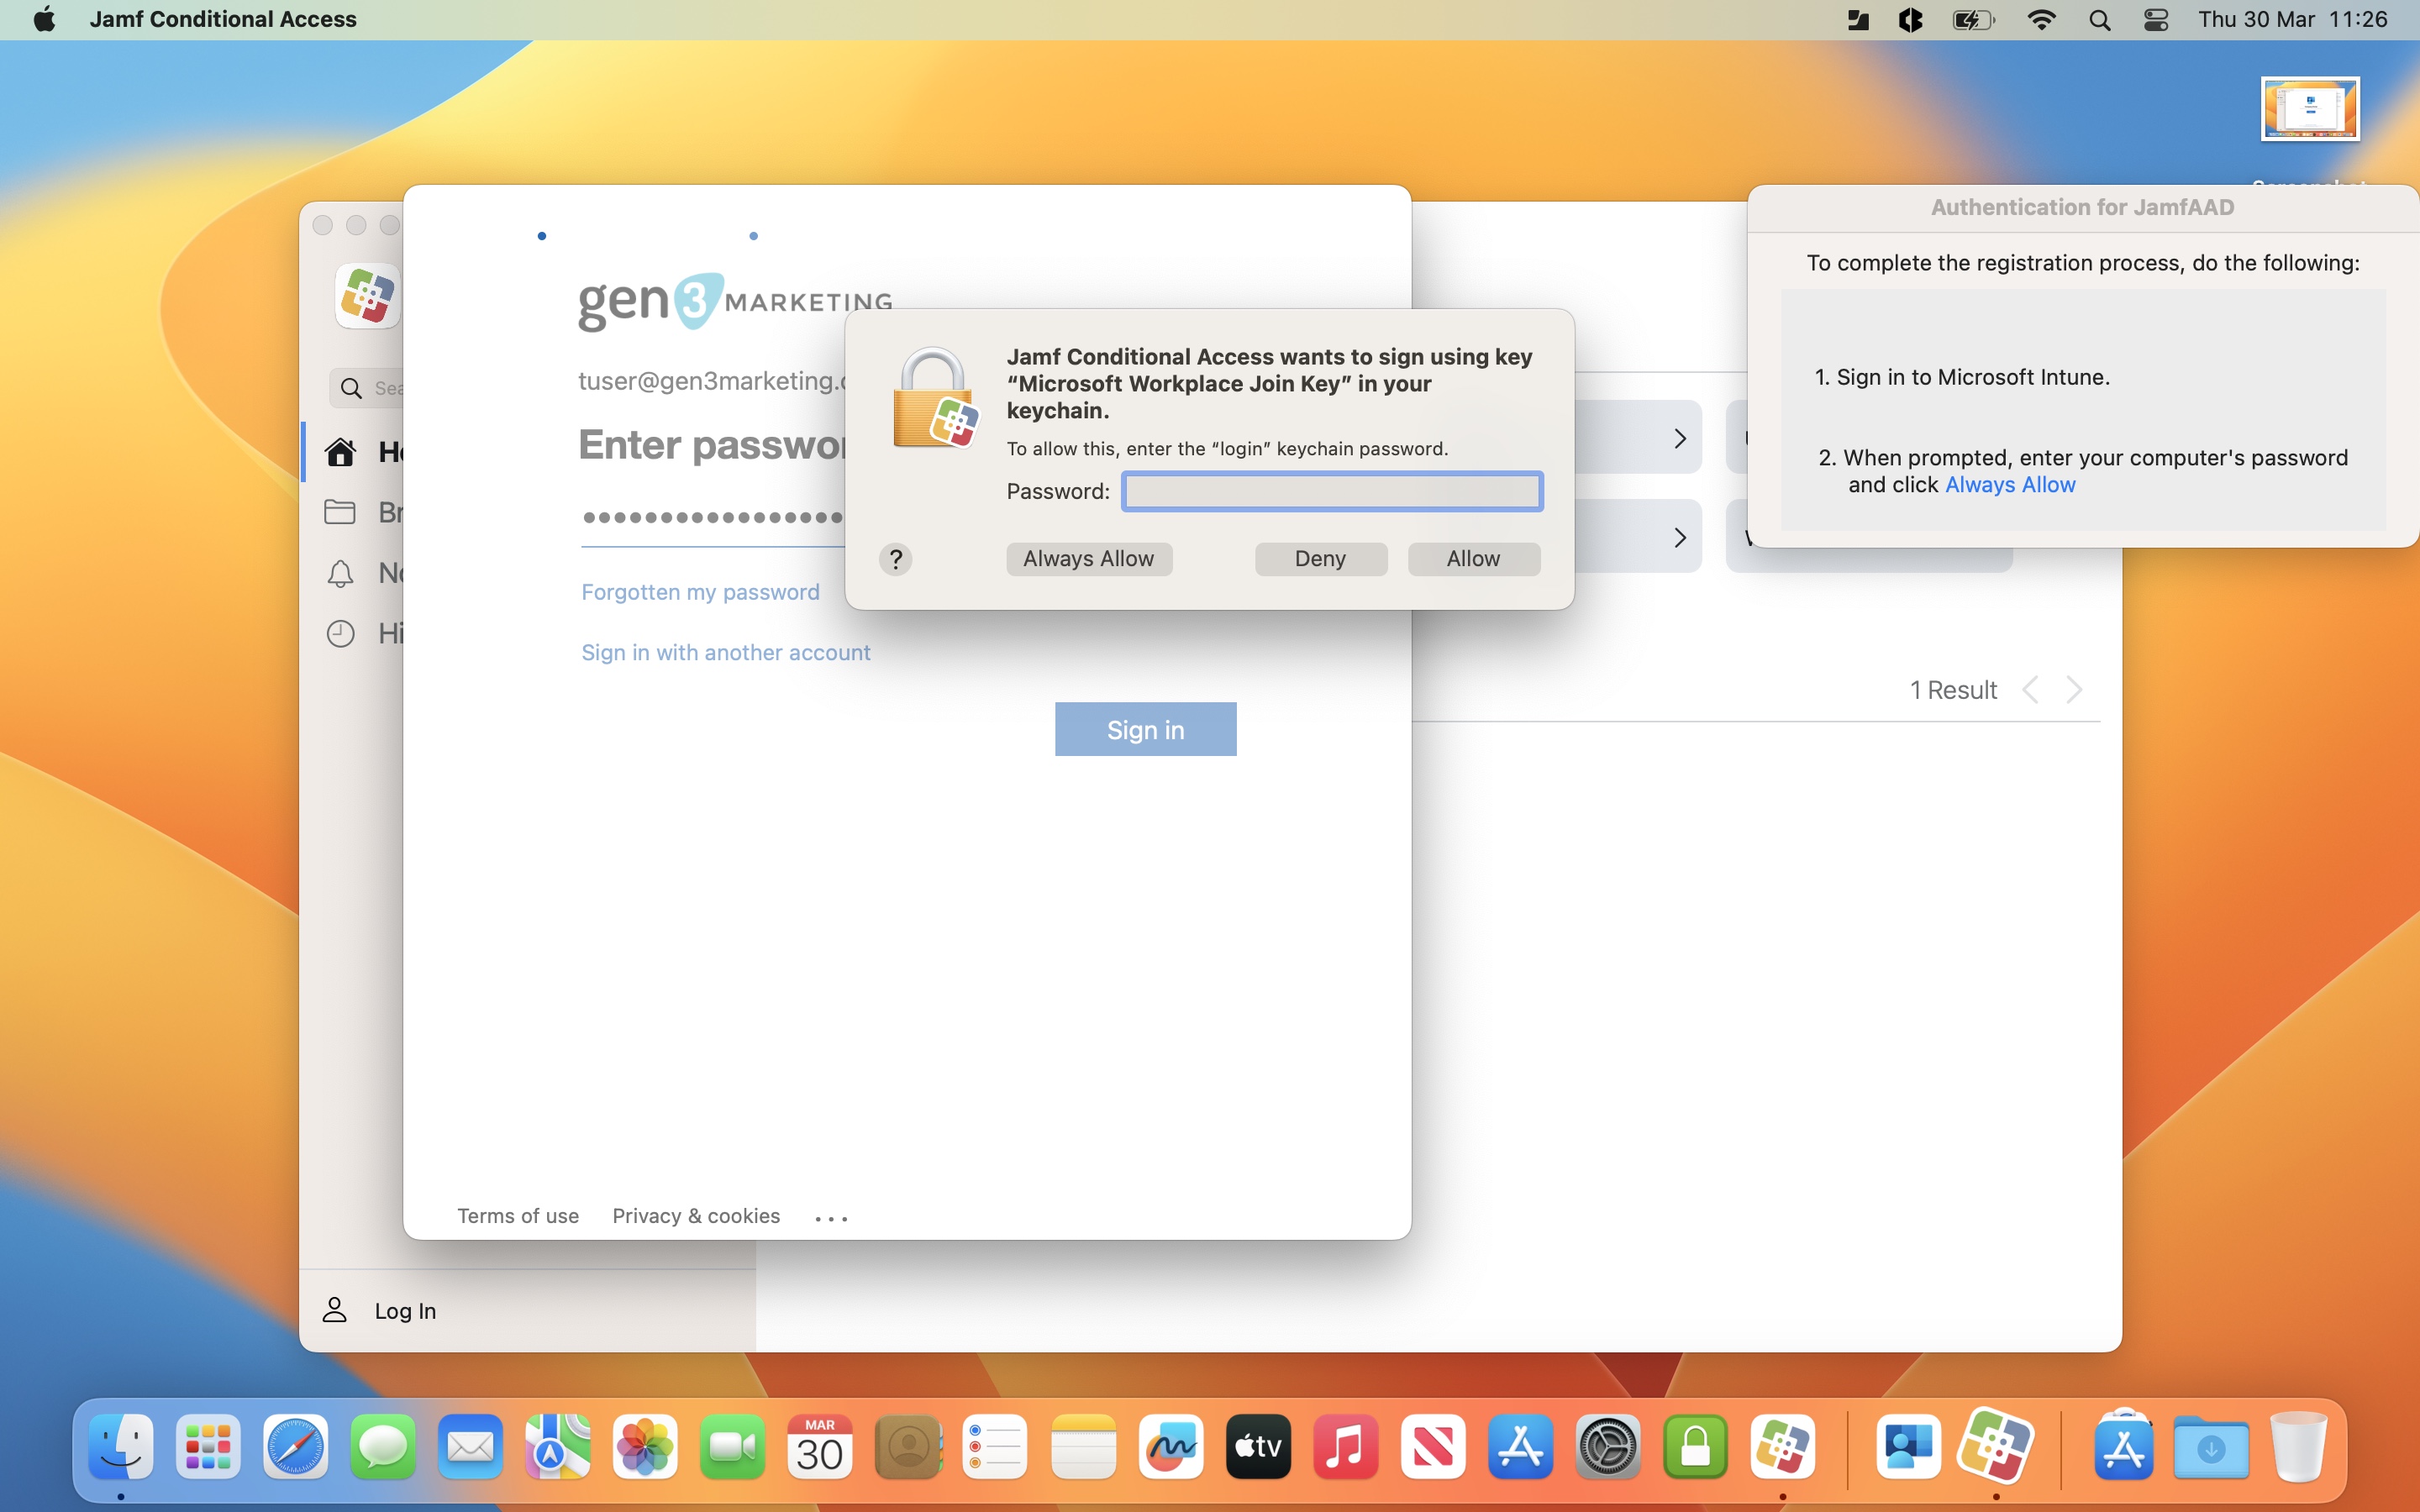Select Home icon in Self Service sidebar
The width and height of the screenshot is (2420, 1512).
coord(340,452)
